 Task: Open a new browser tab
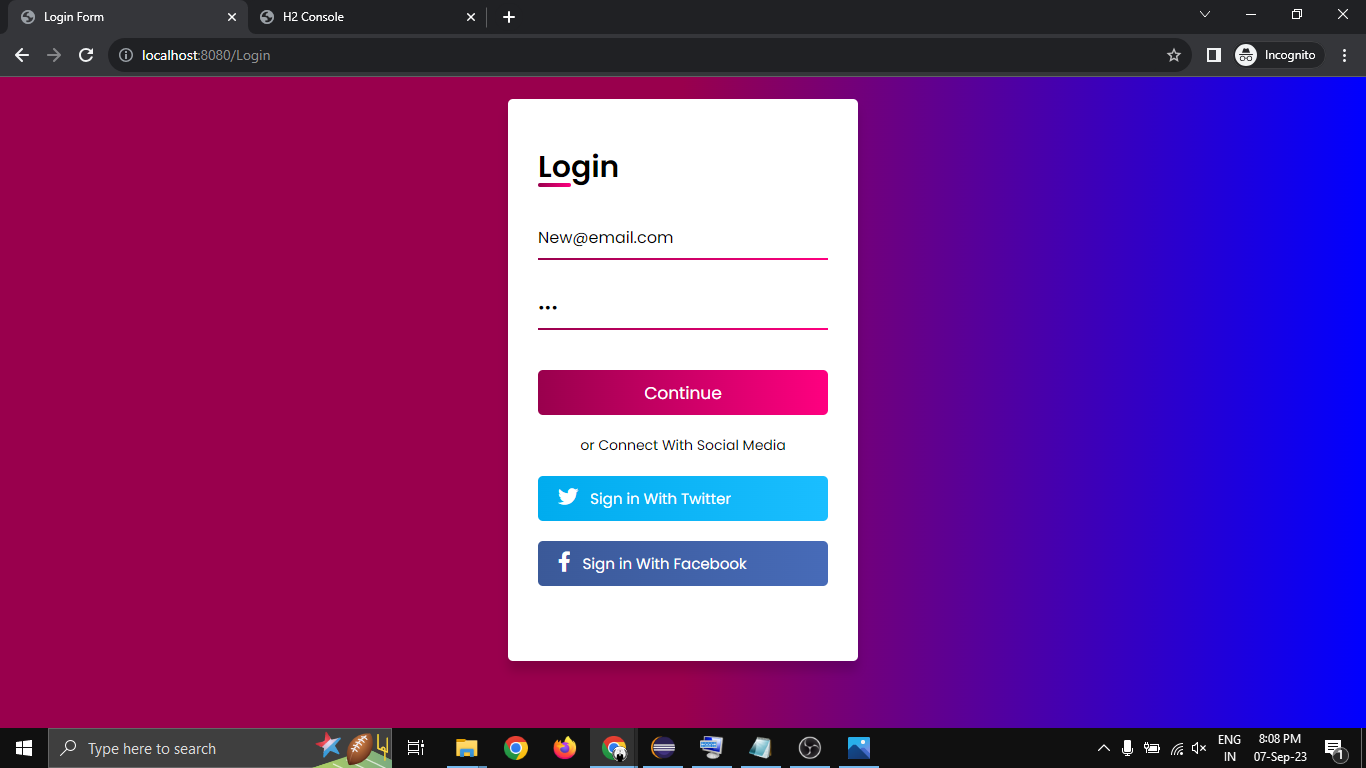[509, 17]
